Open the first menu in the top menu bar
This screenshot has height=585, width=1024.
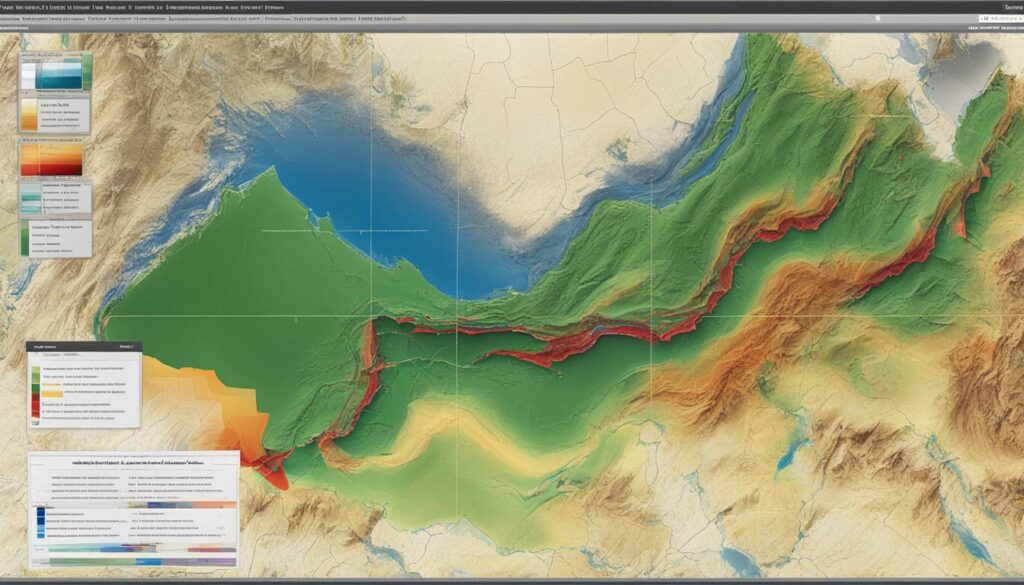[20, 7]
